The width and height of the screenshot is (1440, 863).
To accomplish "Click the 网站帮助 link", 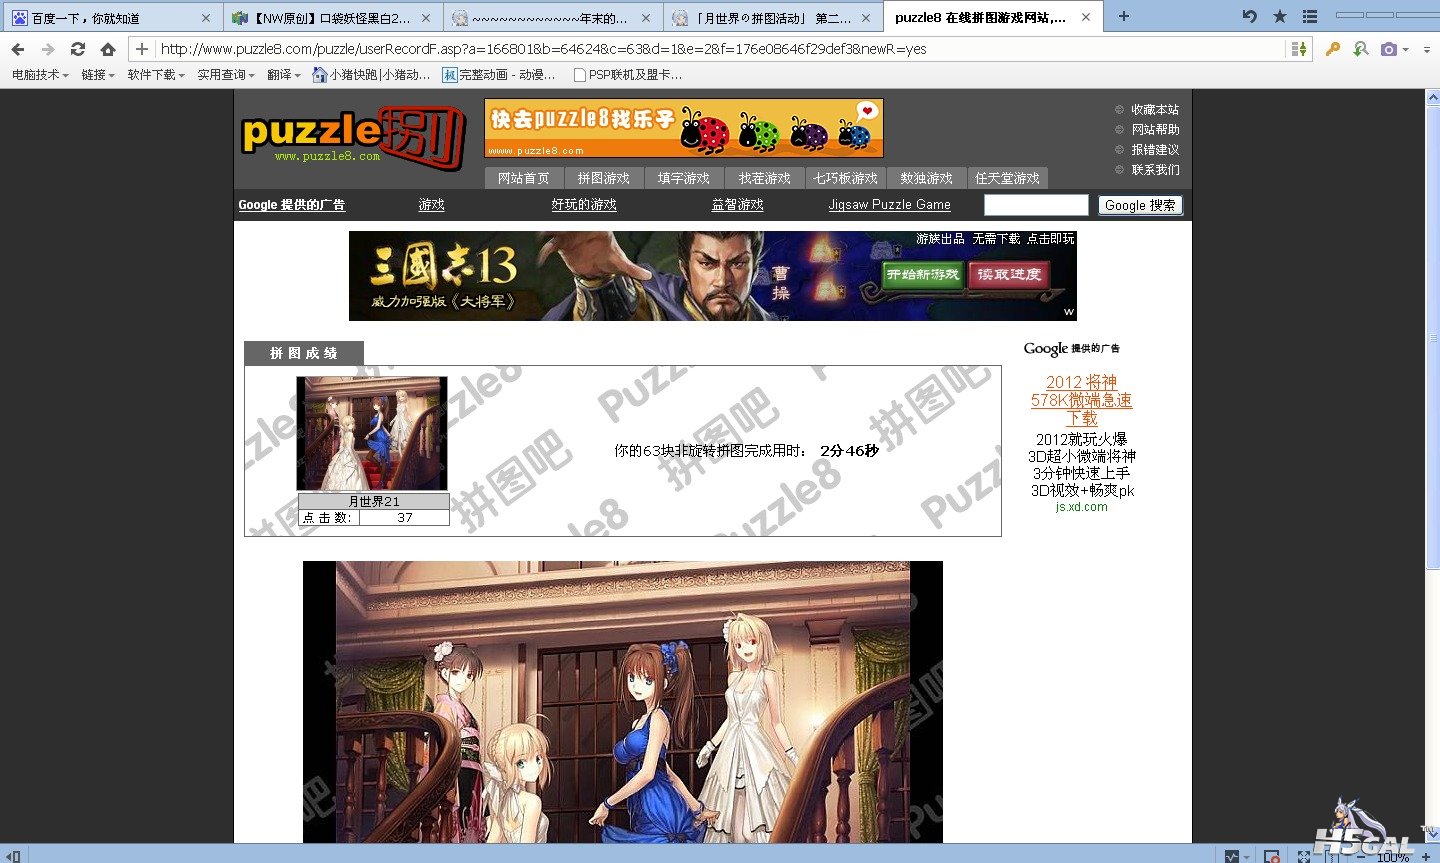I will 1155,130.
